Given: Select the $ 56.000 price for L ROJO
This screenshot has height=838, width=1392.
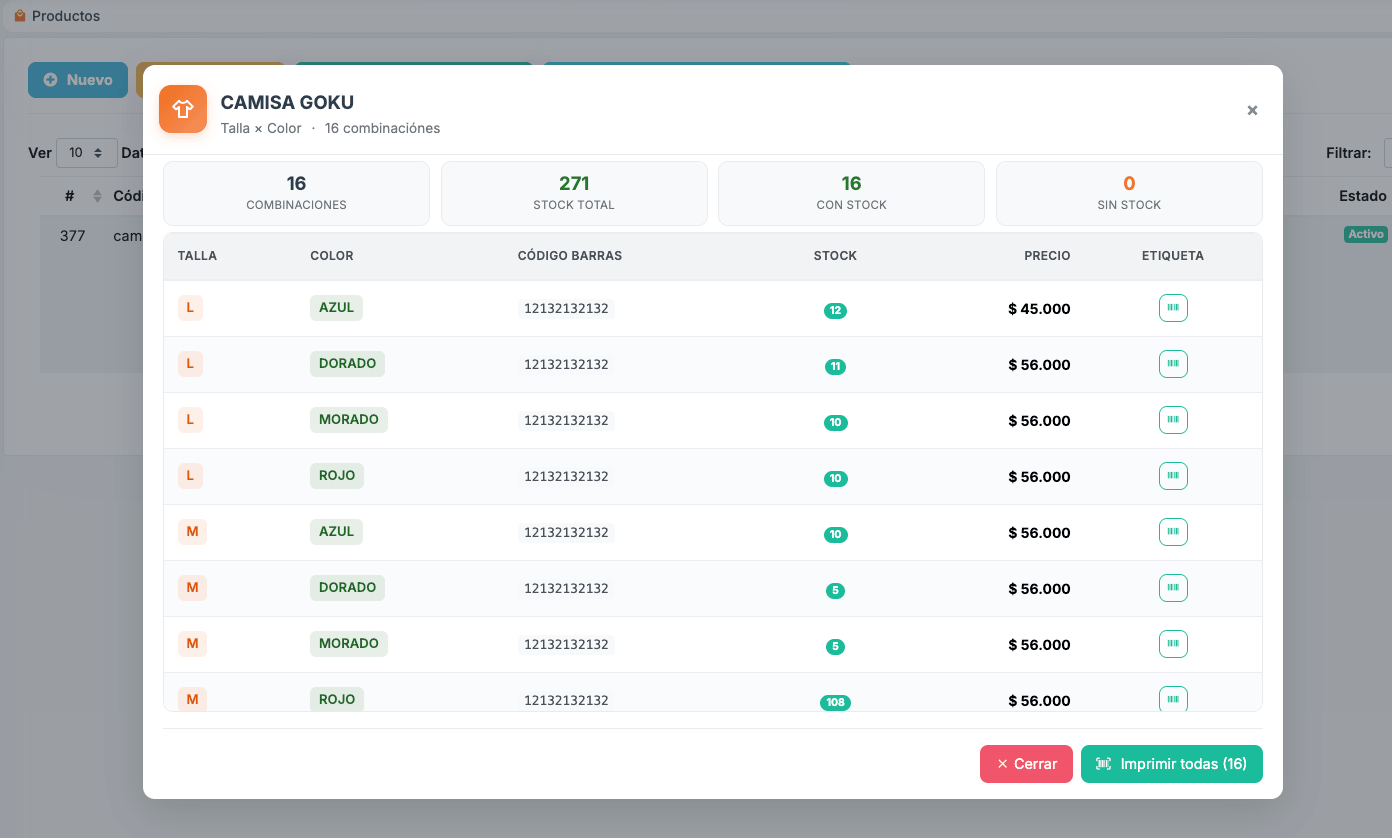Looking at the screenshot, I should click(x=1039, y=477).
